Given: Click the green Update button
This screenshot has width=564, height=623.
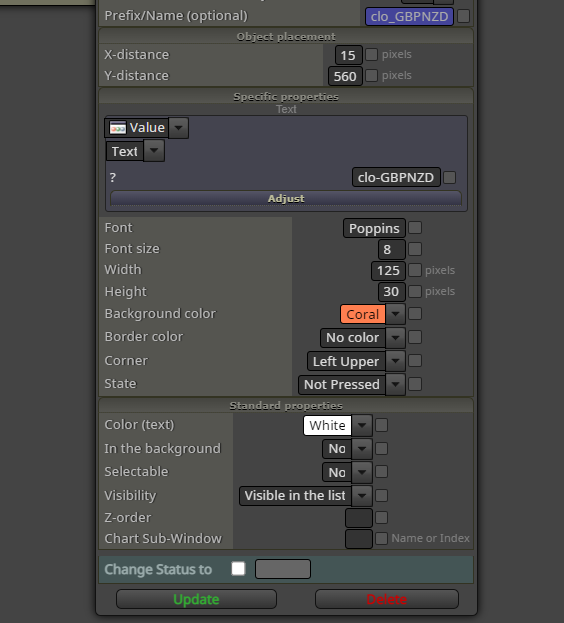Looking at the screenshot, I should tap(196, 599).
